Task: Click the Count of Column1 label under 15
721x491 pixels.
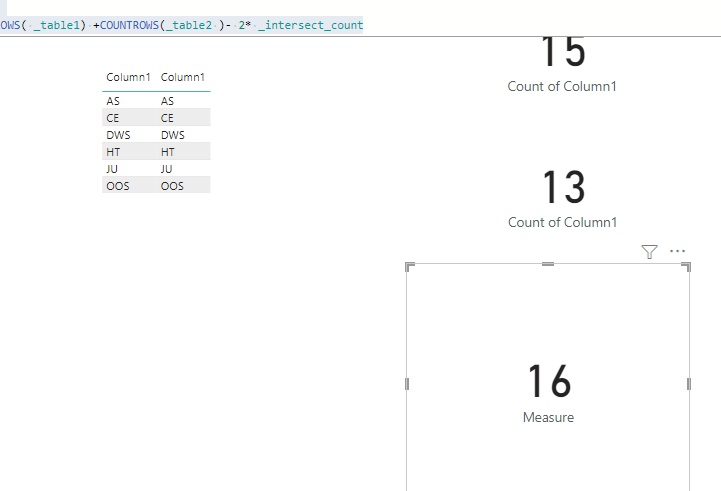Action: coord(562,86)
